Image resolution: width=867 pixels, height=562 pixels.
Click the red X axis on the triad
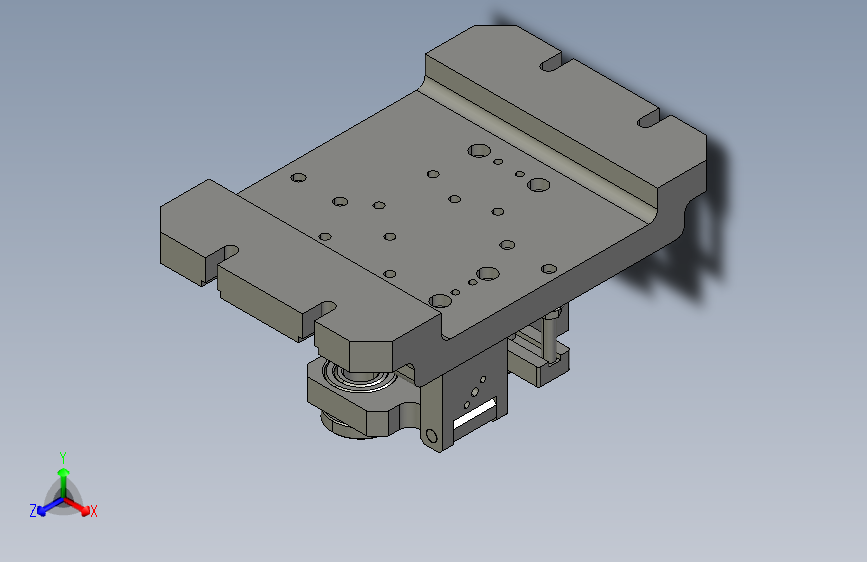click(x=77, y=506)
